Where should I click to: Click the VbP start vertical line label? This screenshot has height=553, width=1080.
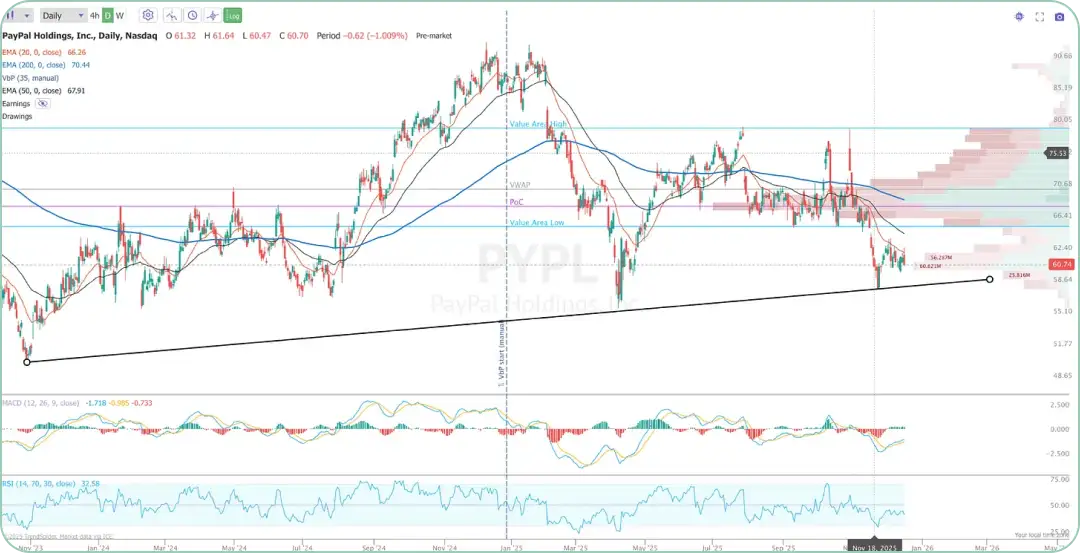tap(501, 353)
